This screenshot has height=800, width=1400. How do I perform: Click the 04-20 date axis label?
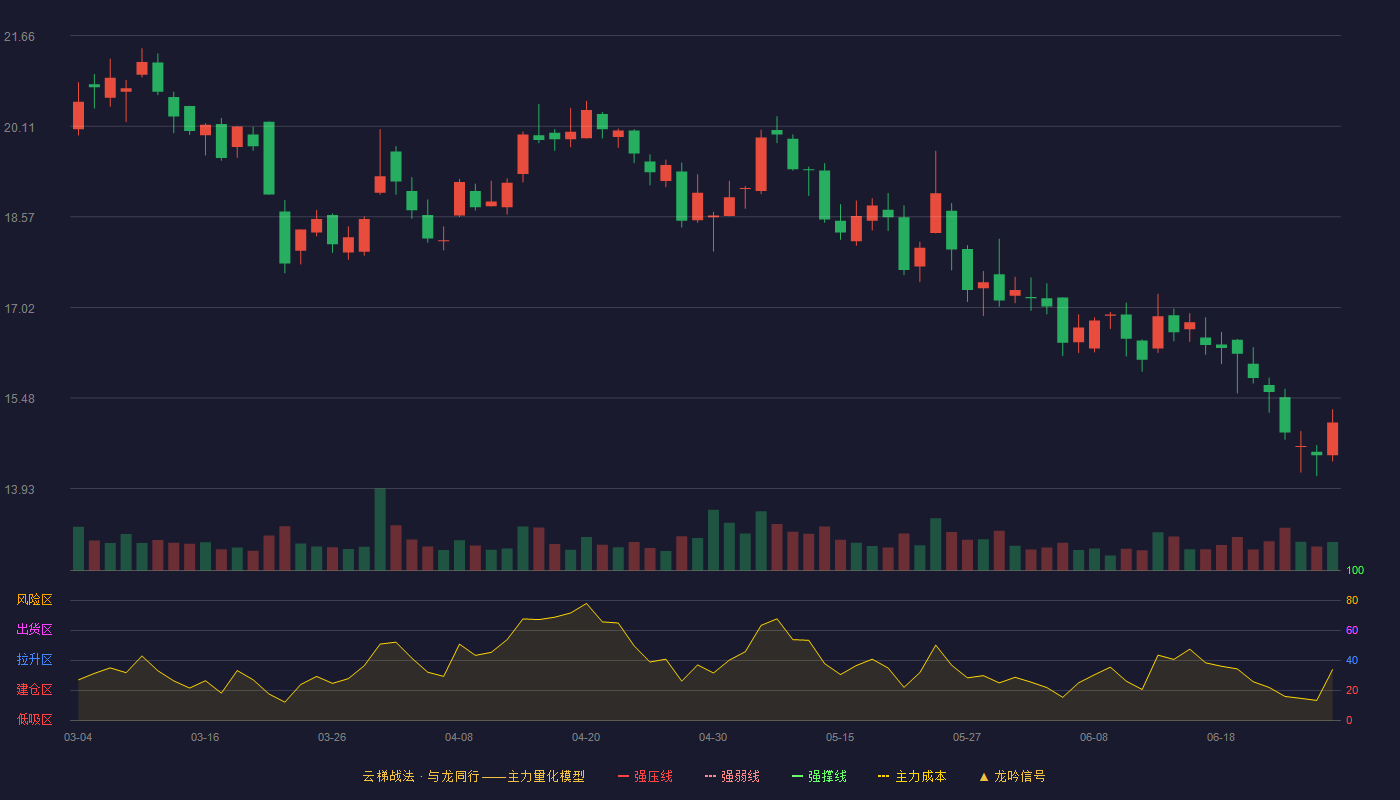pyautogui.click(x=586, y=737)
